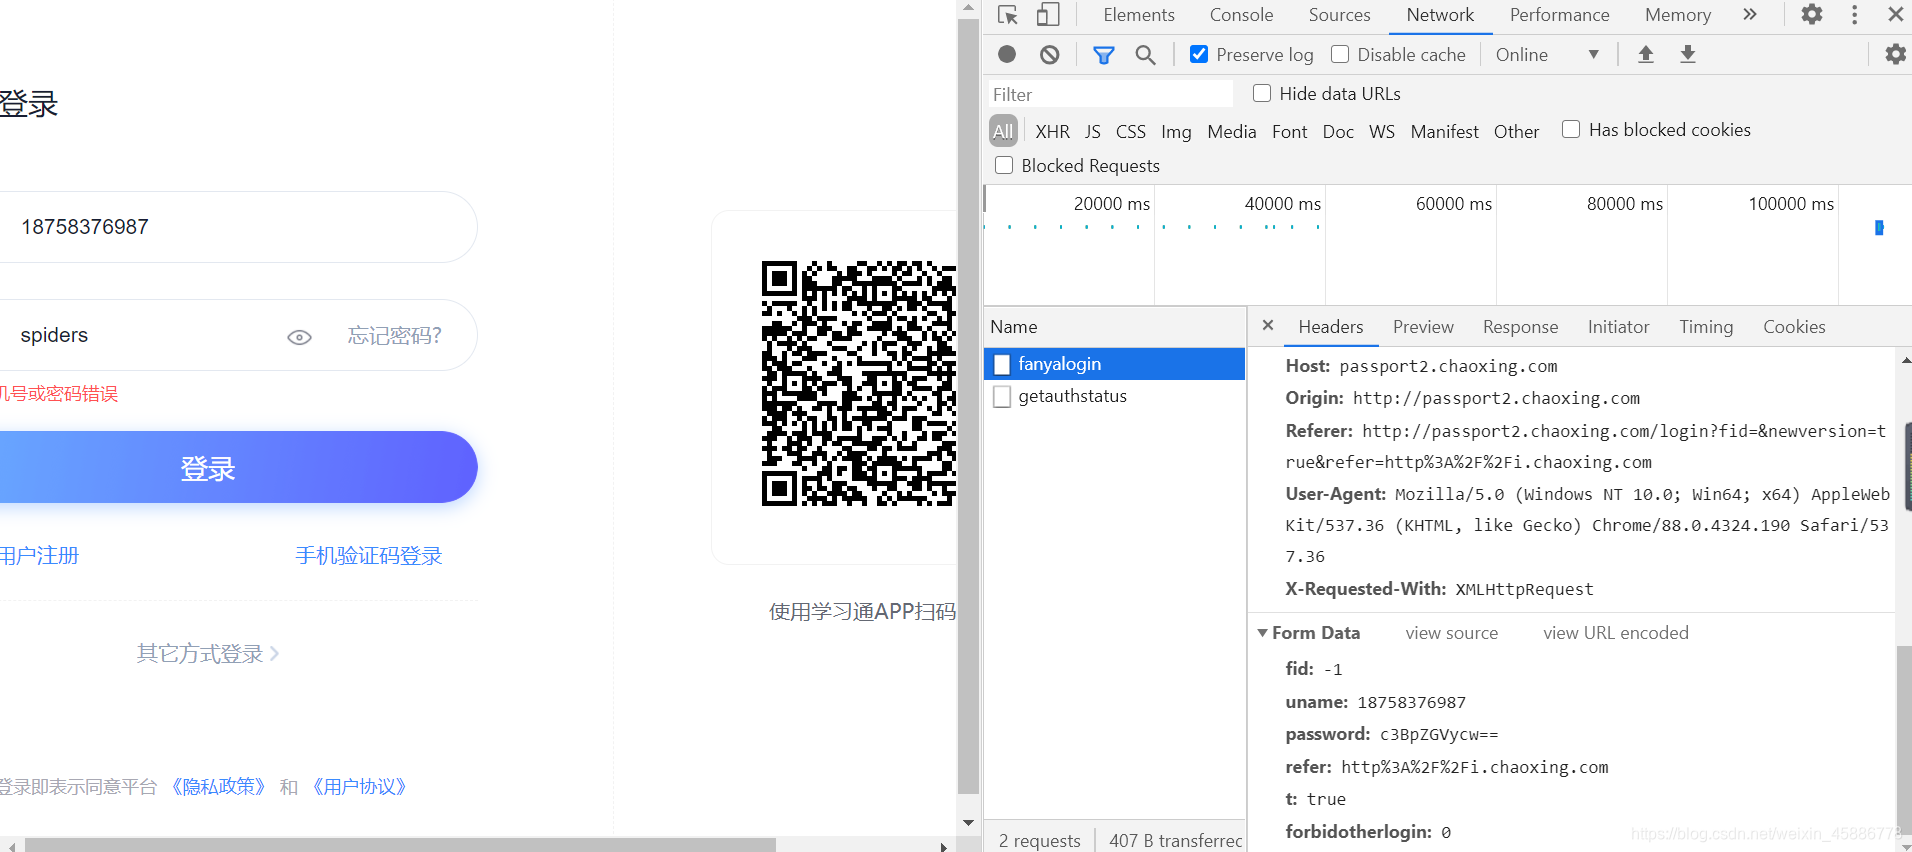Close the request details pane
1912x852 pixels.
pos(1268,325)
